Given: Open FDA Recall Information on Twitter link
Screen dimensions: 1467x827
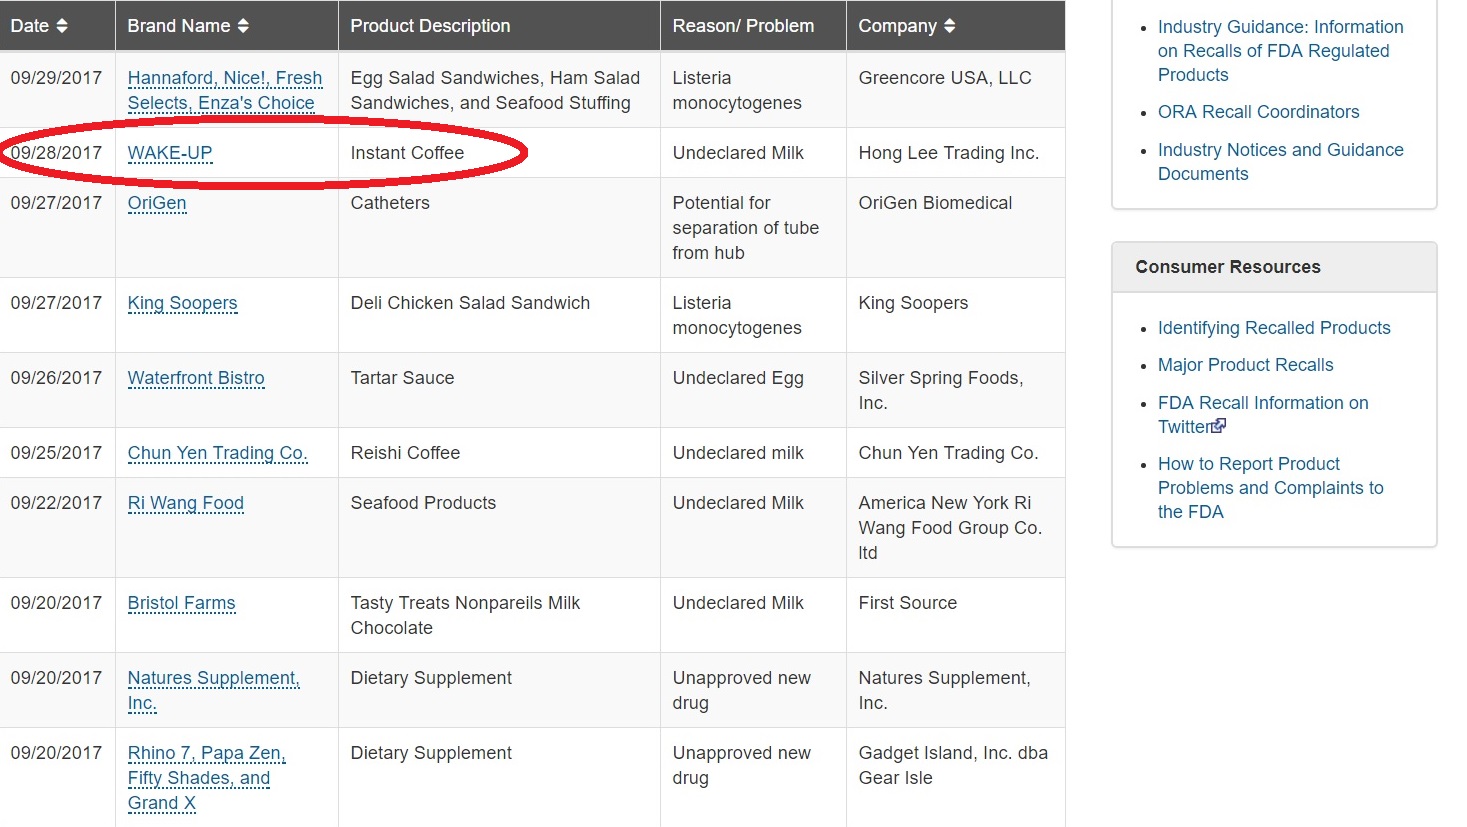Looking at the screenshot, I should [x=1263, y=415].
